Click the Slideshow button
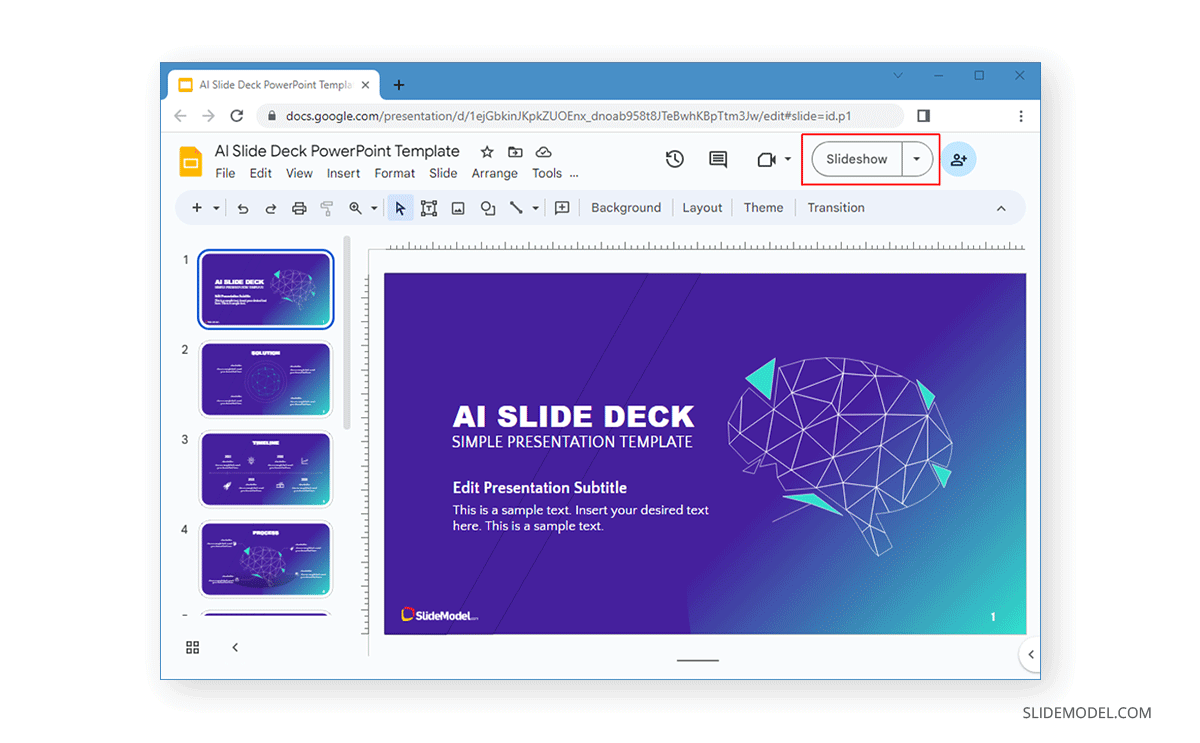Viewport: 1200px width, 743px height. click(856, 158)
